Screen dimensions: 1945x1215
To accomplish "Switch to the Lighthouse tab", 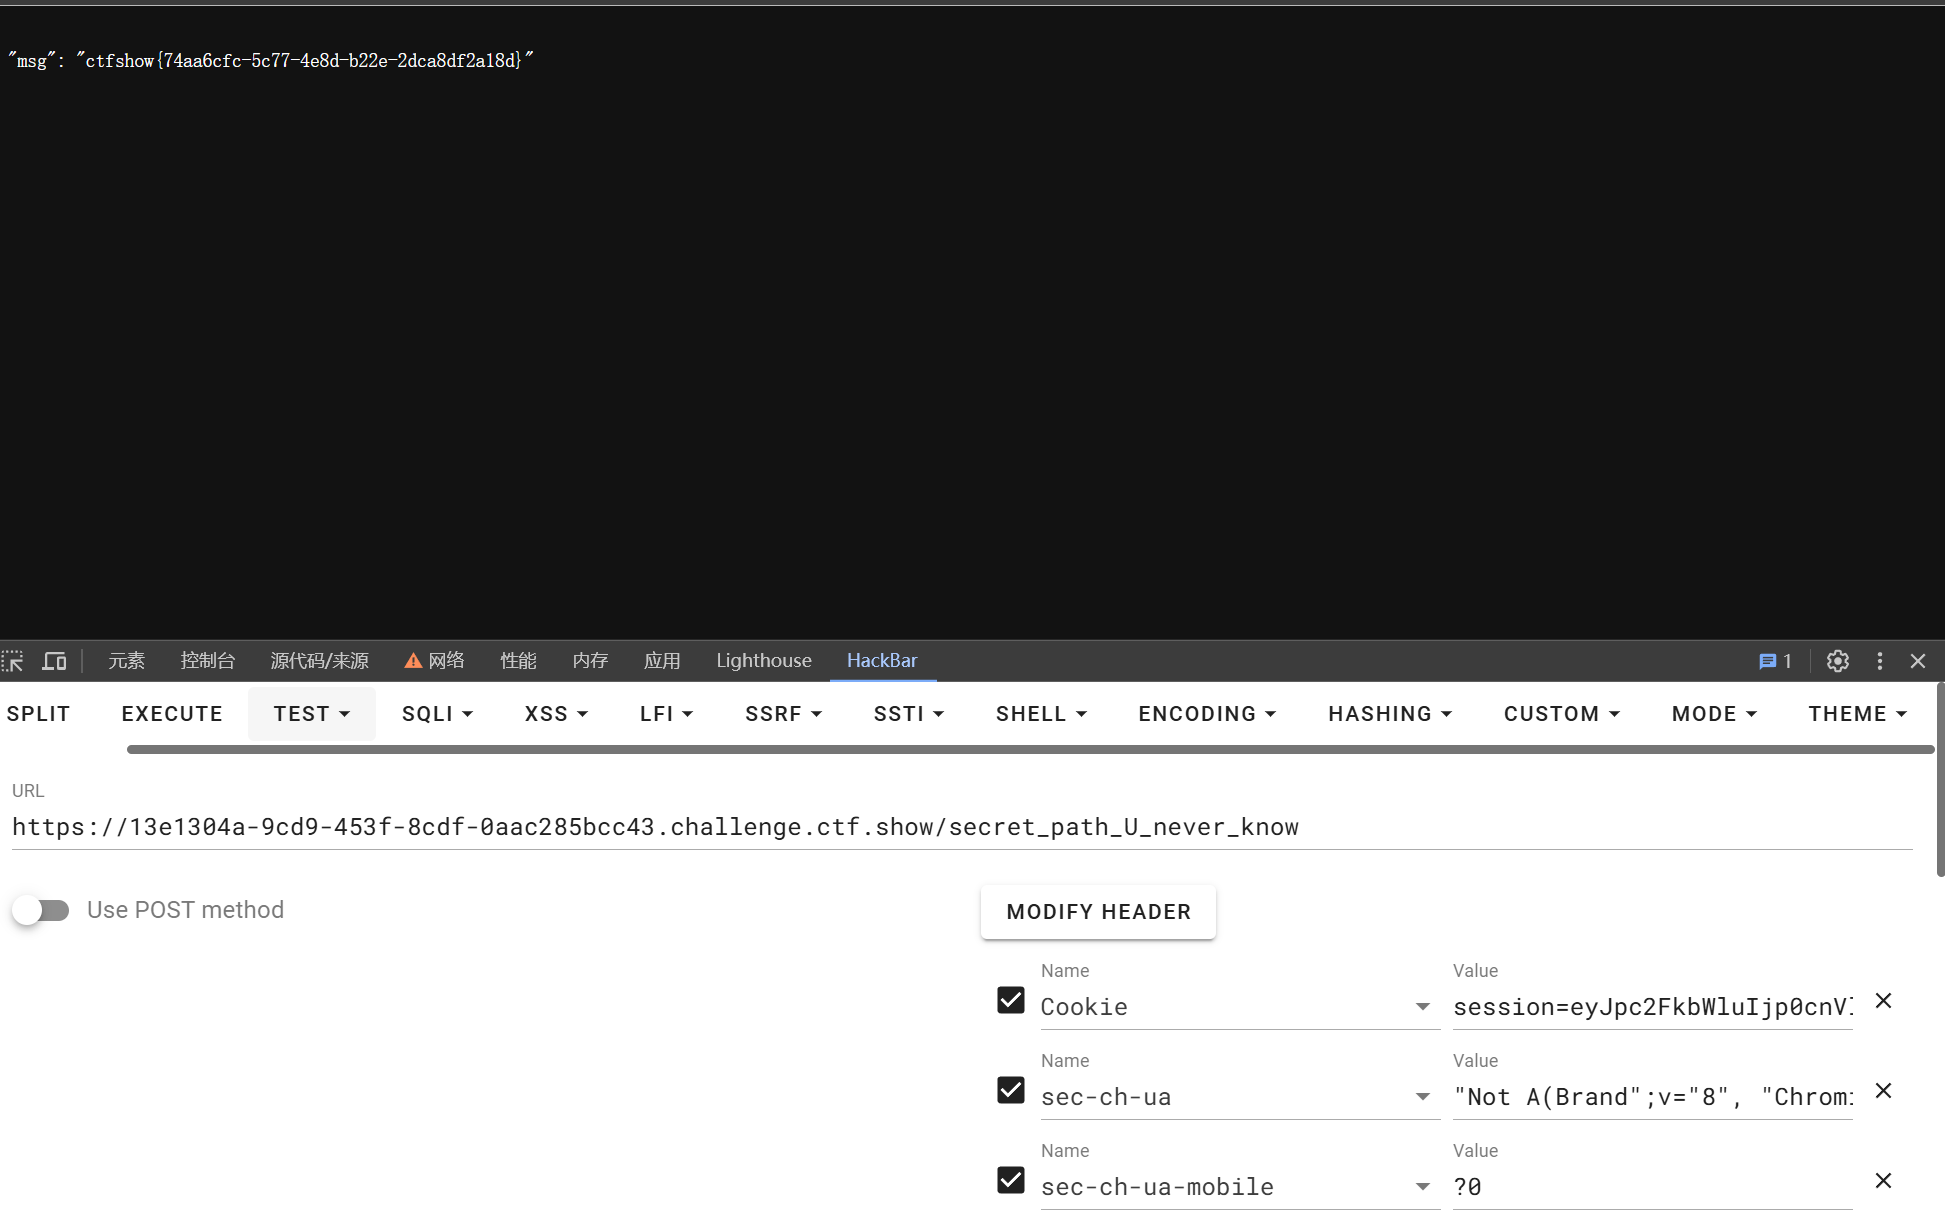I will 763,661.
